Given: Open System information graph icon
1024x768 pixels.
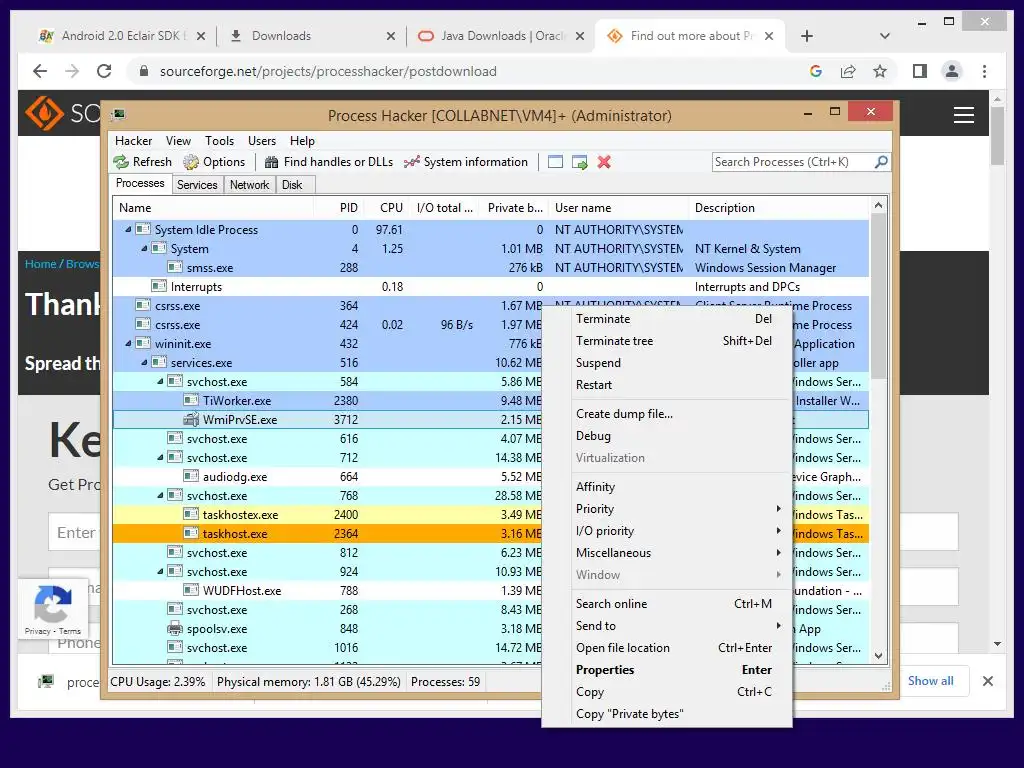Looking at the screenshot, I should coord(411,162).
